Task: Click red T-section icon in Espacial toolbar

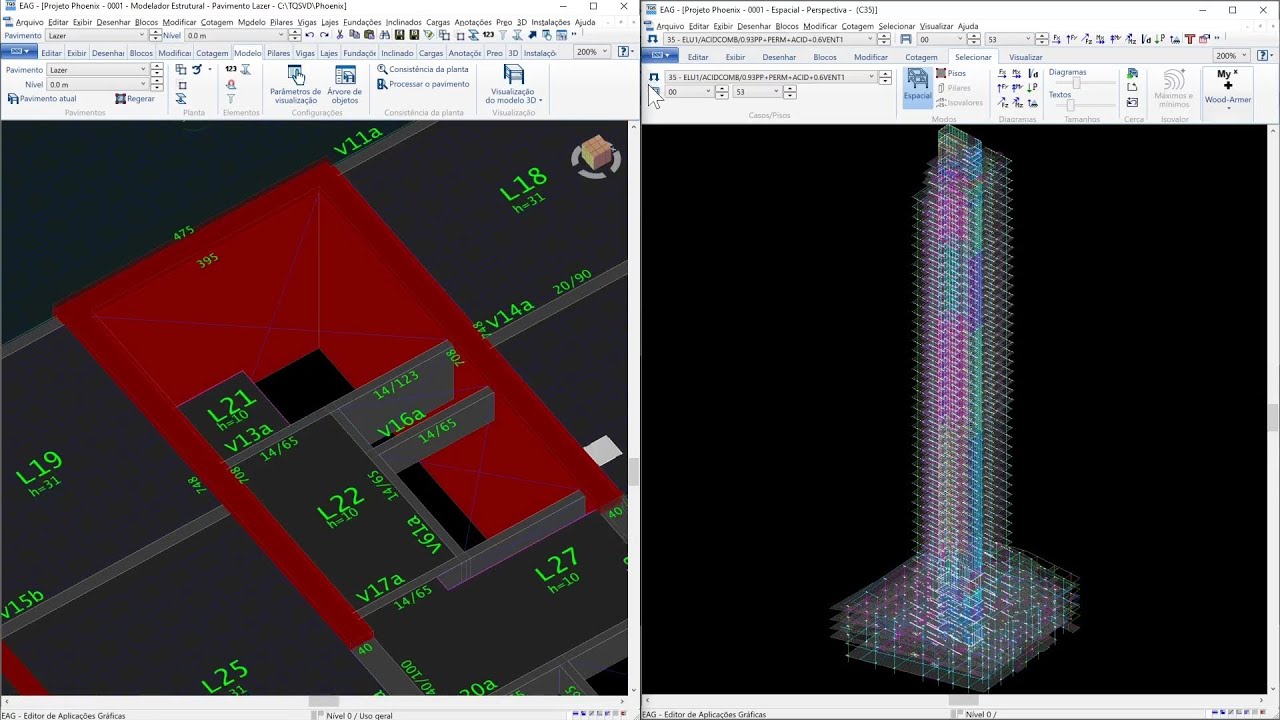Action: [x=1190, y=39]
